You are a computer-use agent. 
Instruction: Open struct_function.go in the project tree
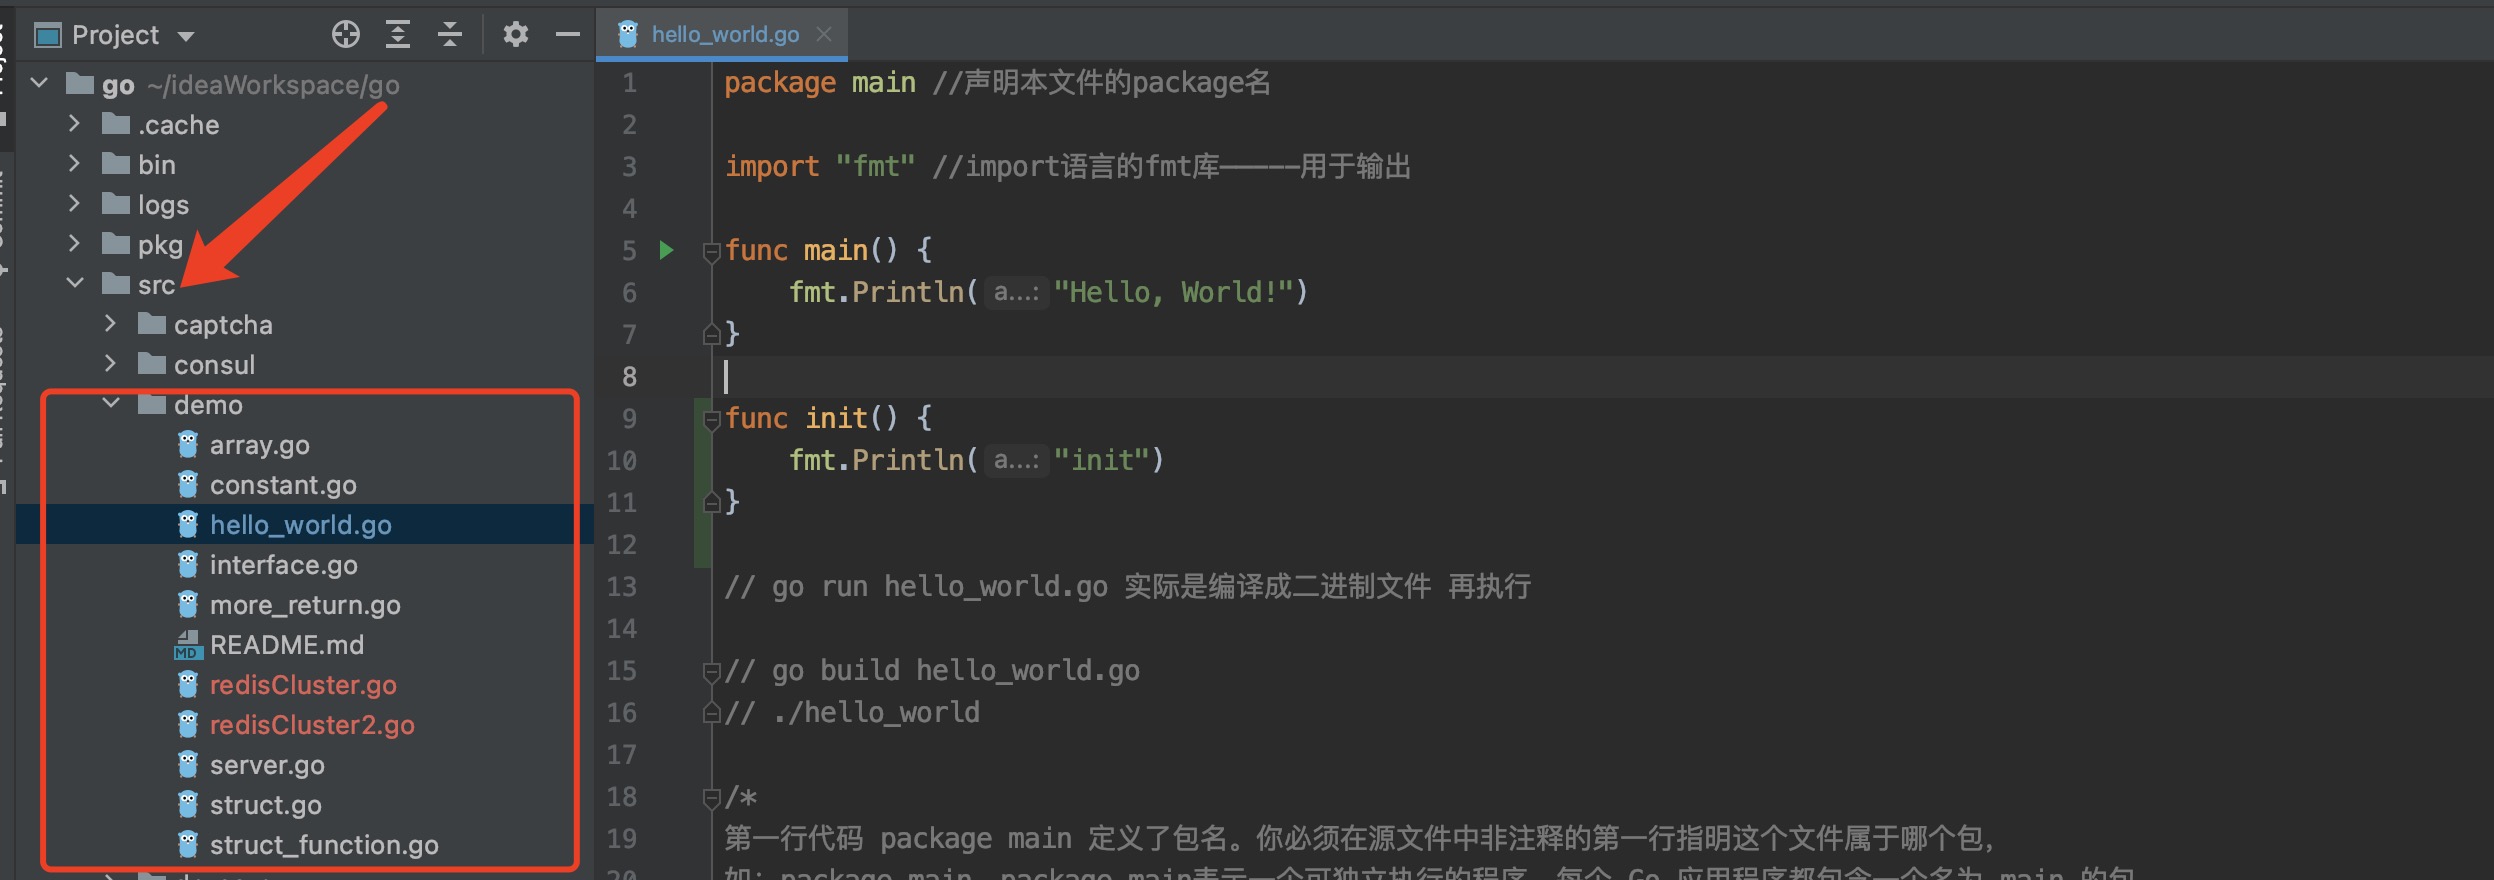[324, 845]
